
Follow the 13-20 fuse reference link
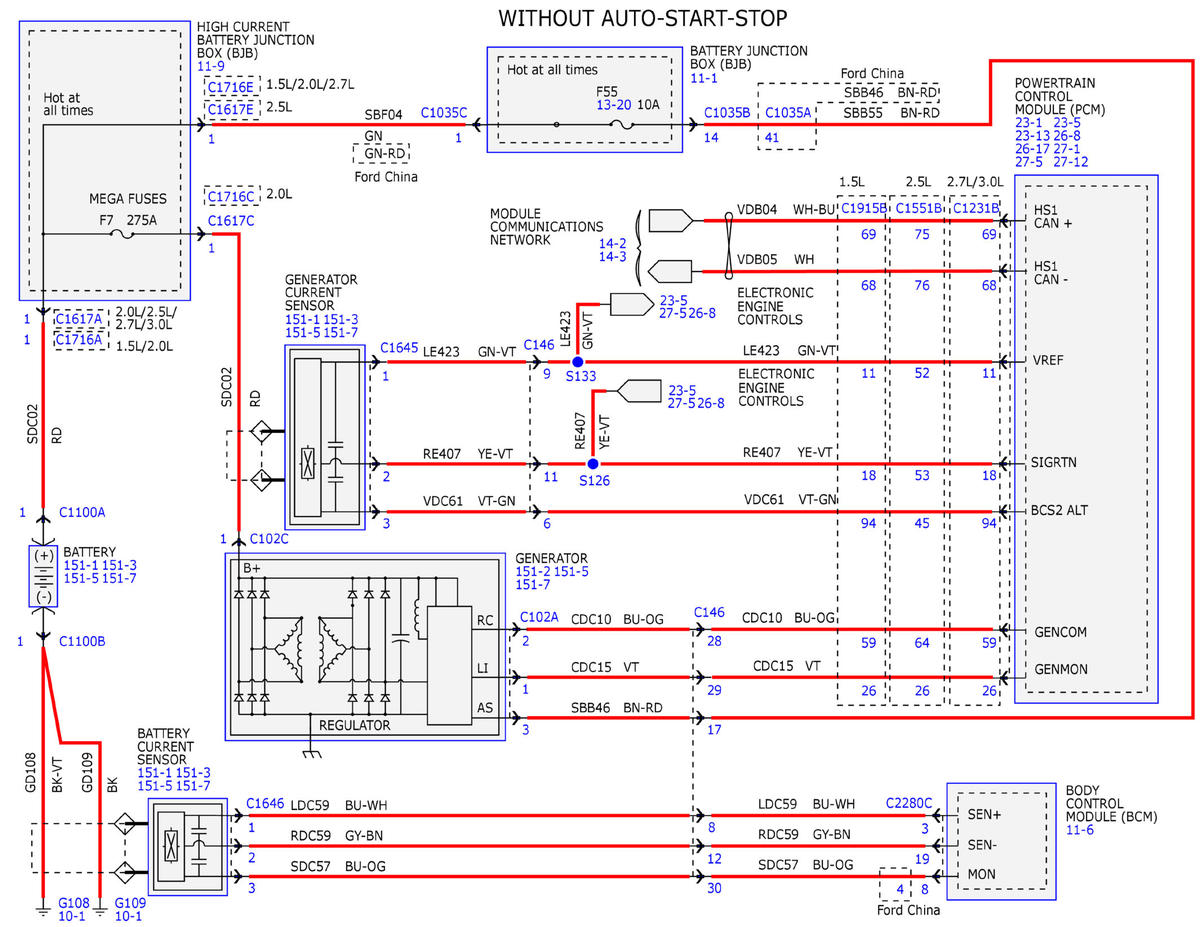coord(614,104)
